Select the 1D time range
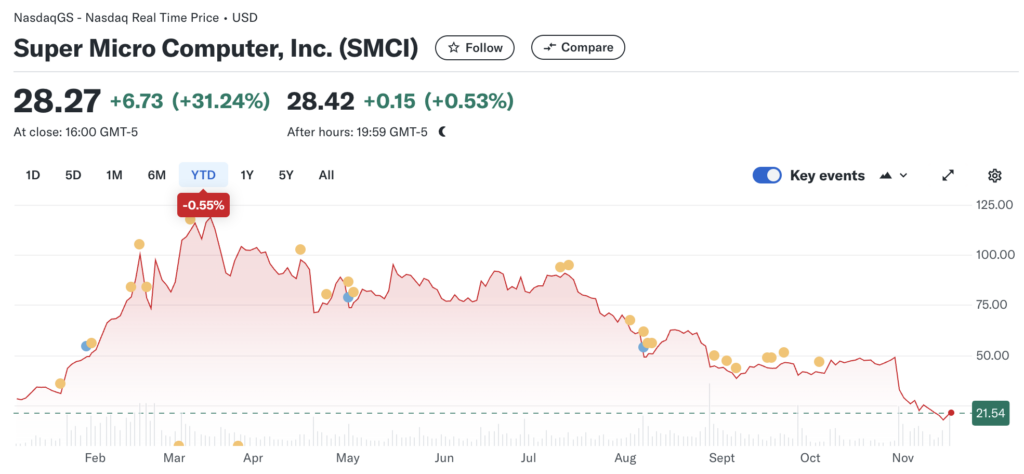 click(33, 175)
